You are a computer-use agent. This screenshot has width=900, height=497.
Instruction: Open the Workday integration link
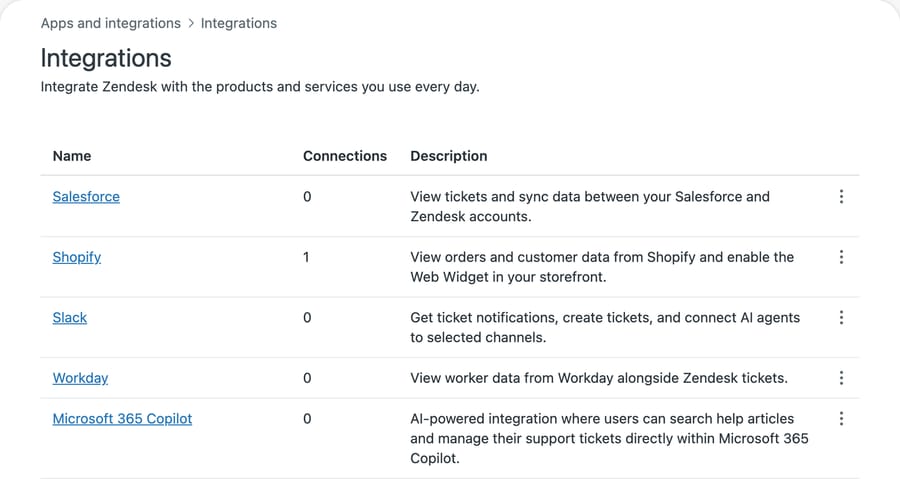point(80,378)
